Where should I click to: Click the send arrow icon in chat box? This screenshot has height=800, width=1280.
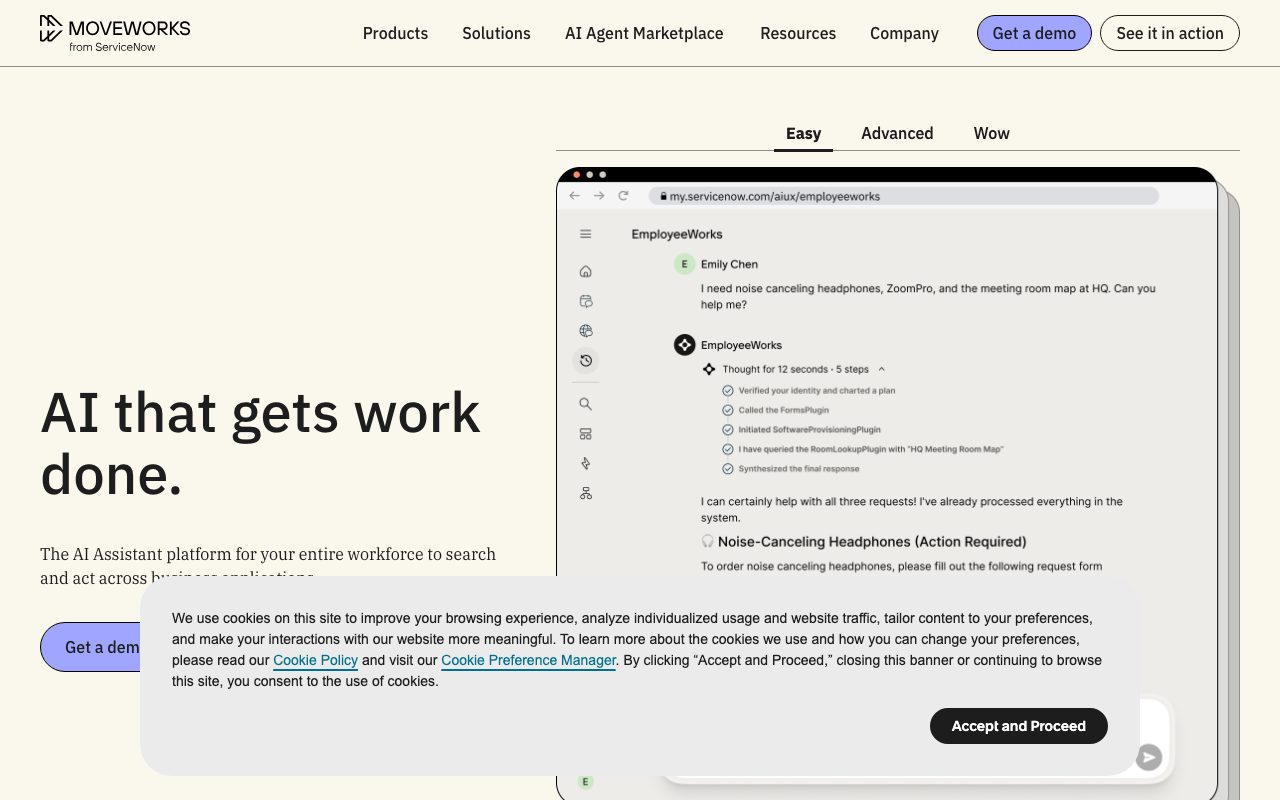point(1149,757)
